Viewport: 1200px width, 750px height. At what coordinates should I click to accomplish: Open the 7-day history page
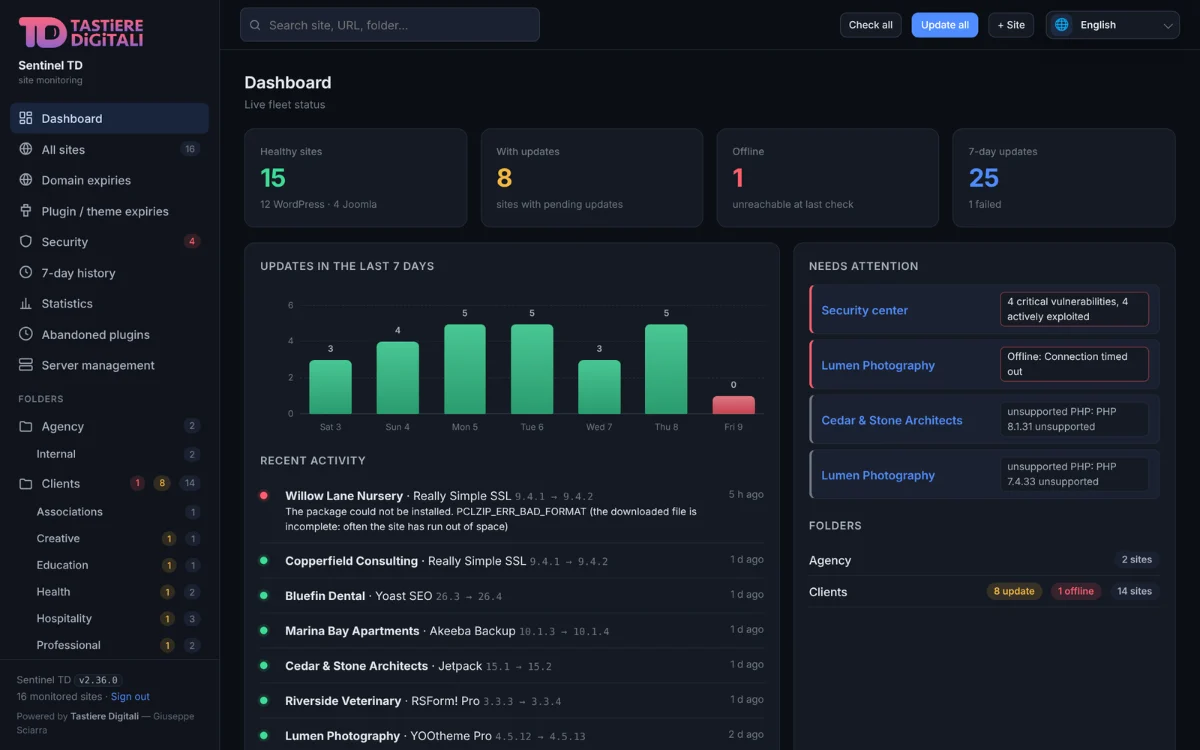click(110, 273)
